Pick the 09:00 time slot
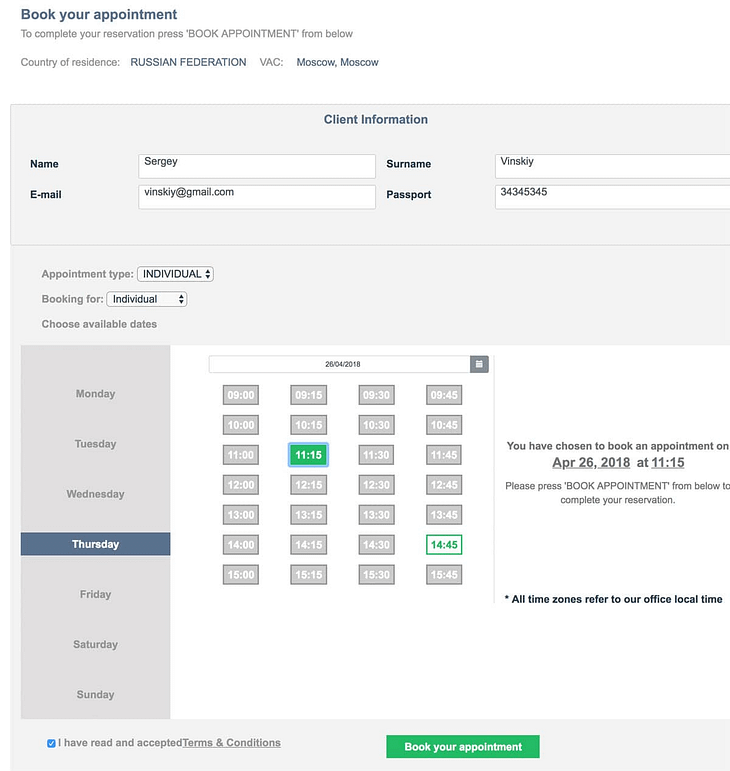730x771 pixels. click(x=241, y=395)
